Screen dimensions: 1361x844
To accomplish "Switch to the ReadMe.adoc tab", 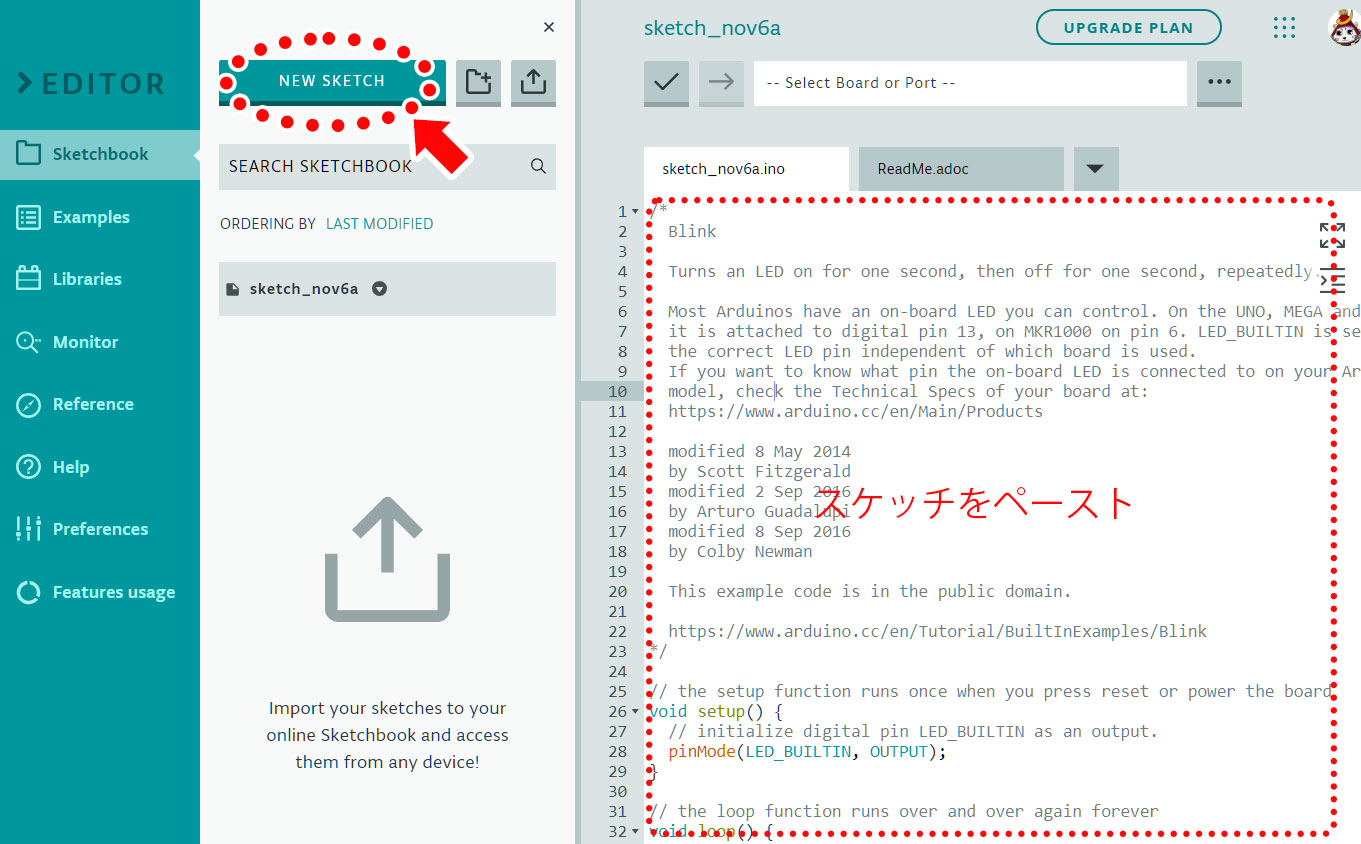I will (x=961, y=169).
